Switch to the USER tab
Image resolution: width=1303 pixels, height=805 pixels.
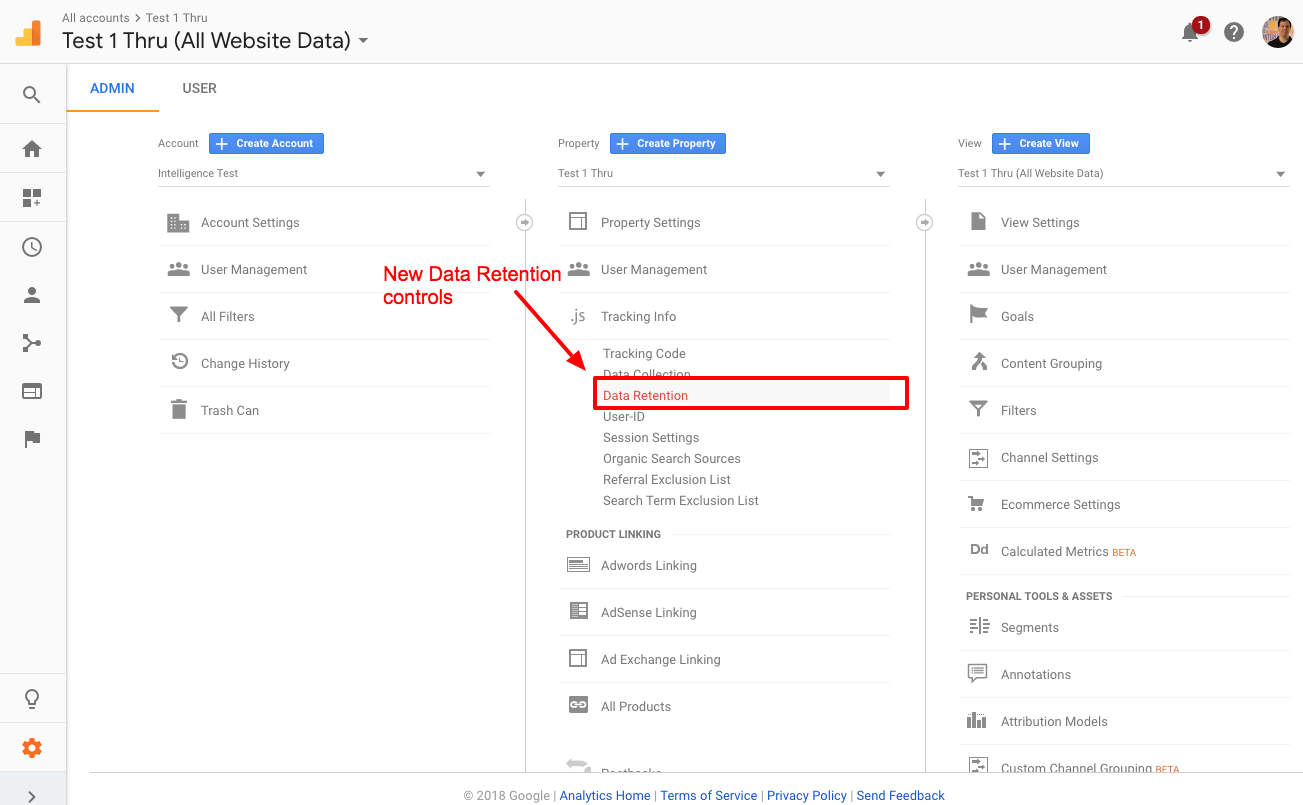pyautogui.click(x=199, y=88)
